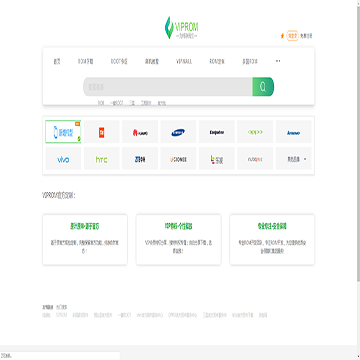Select the OPPO brand logo tile
Image resolution: width=360 pixels, height=360 pixels.
[255, 132]
